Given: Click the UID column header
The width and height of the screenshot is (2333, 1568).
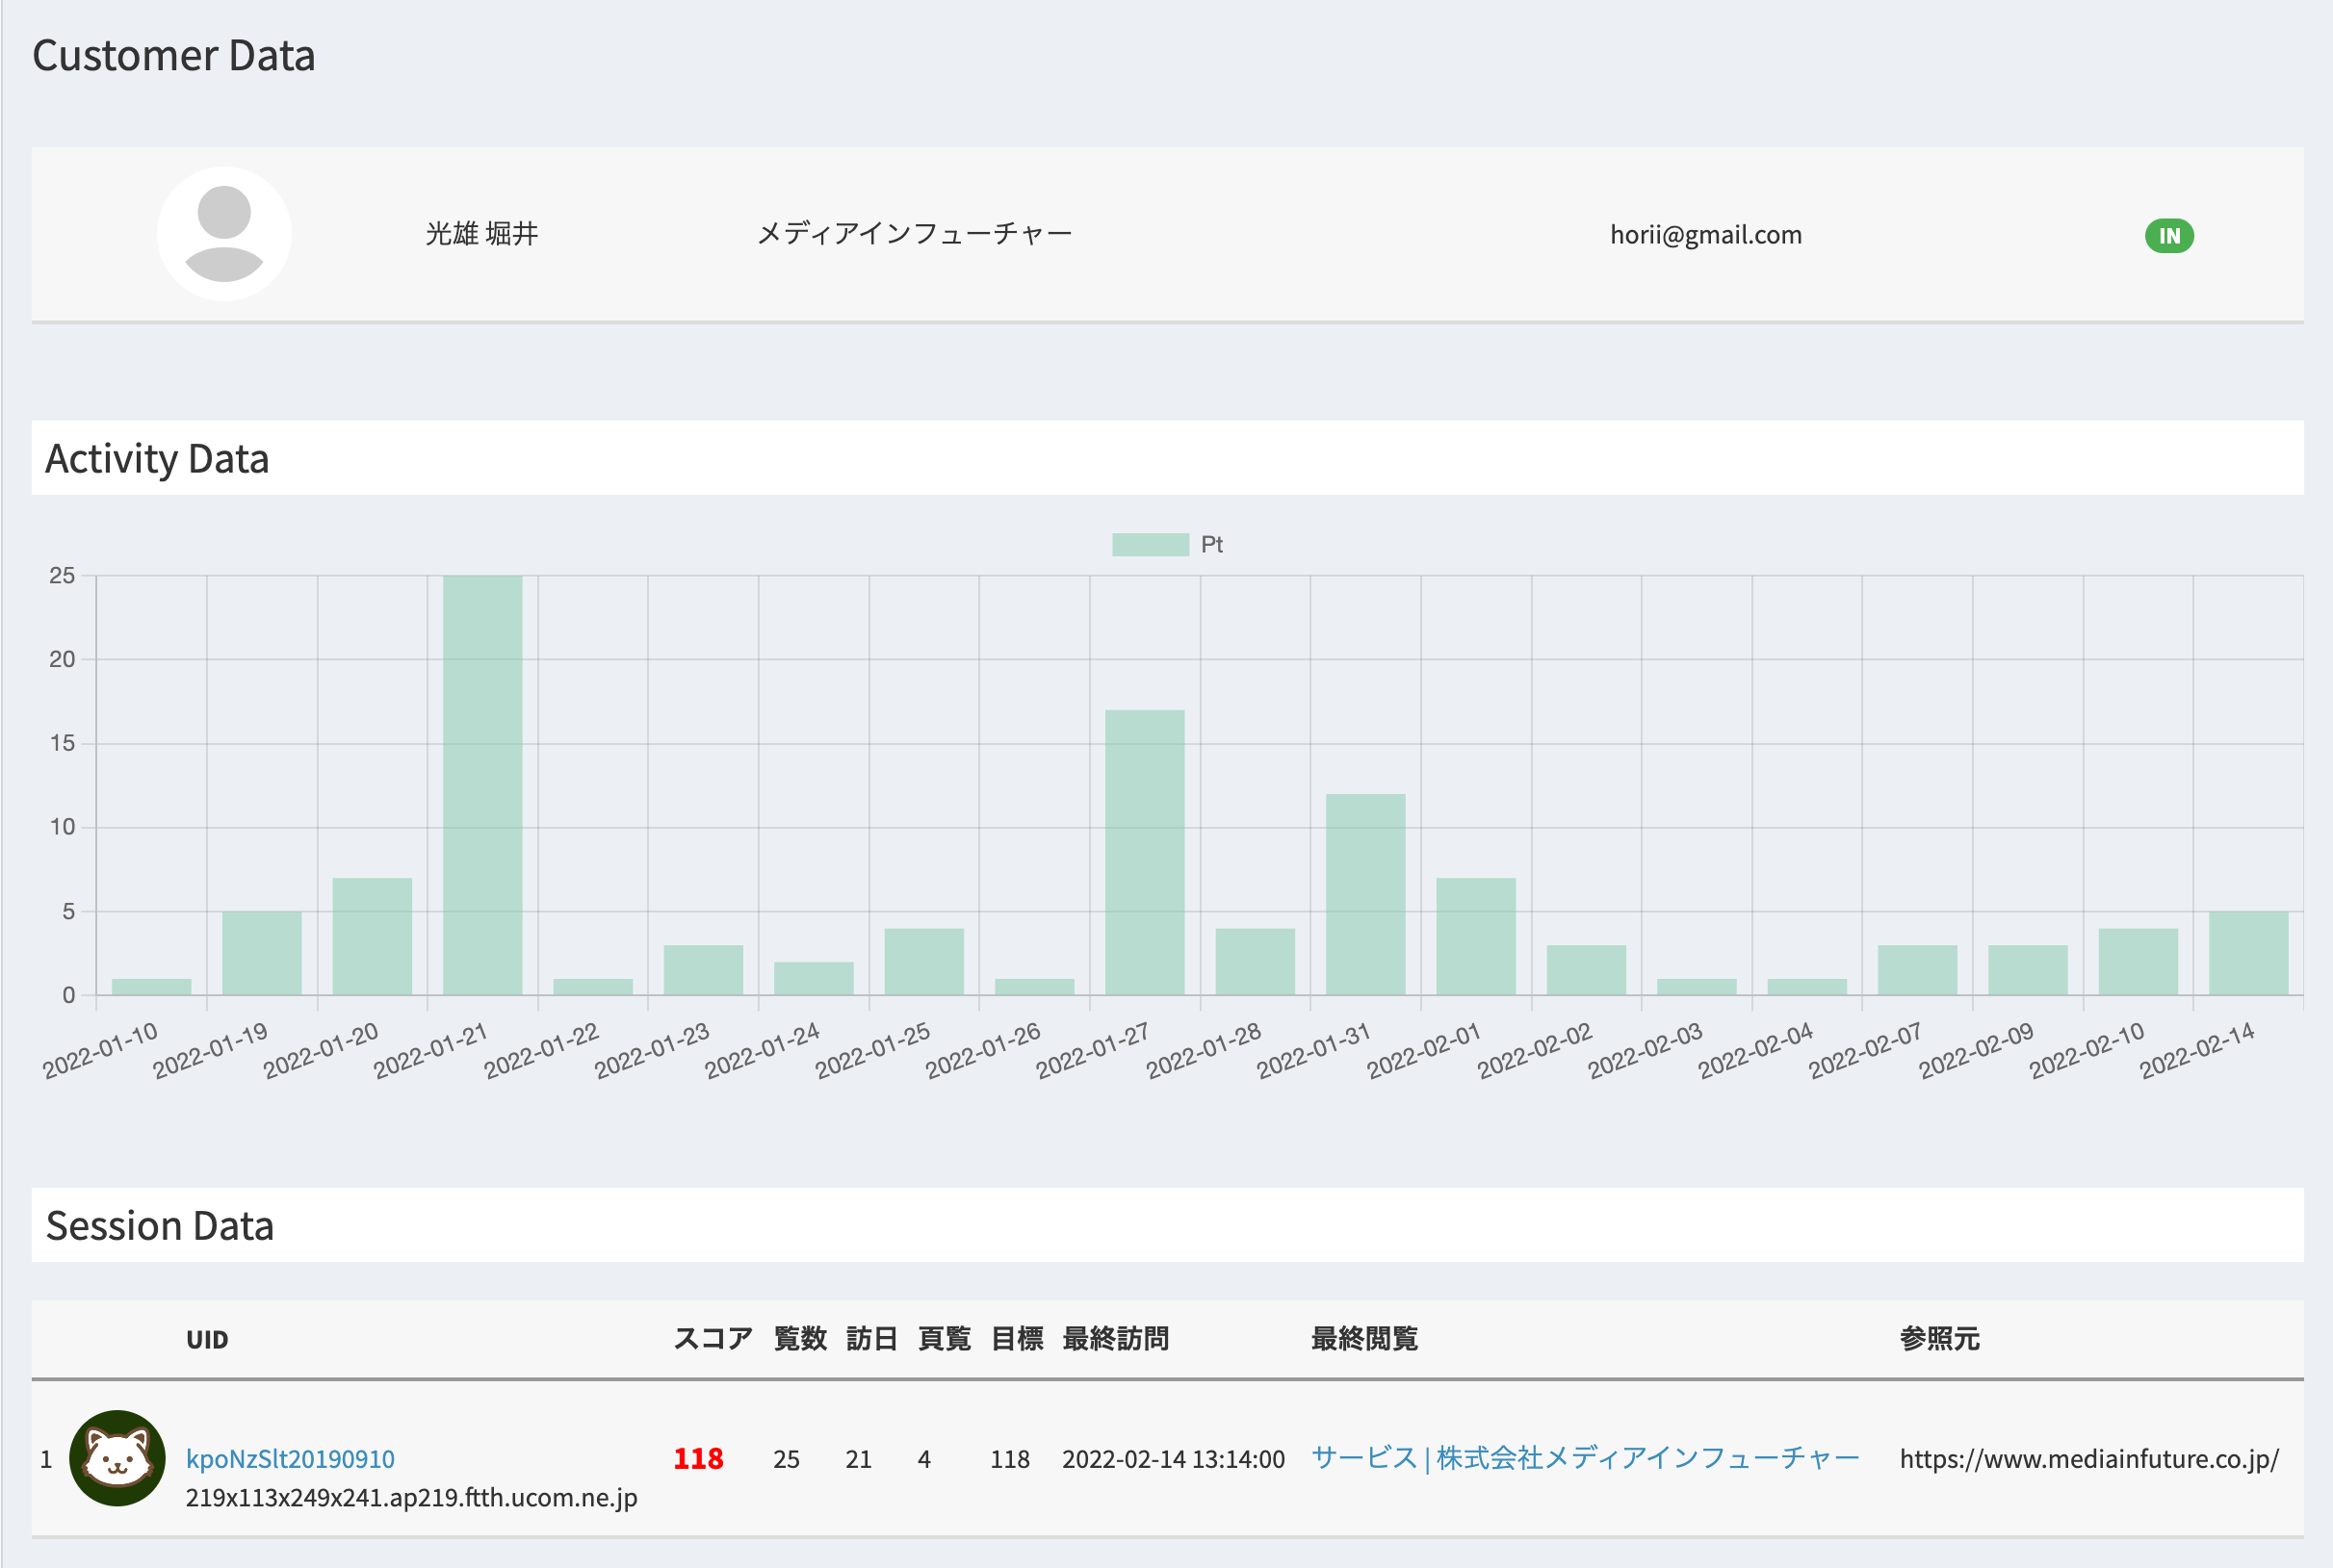Looking at the screenshot, I should tap(207, 1339).
